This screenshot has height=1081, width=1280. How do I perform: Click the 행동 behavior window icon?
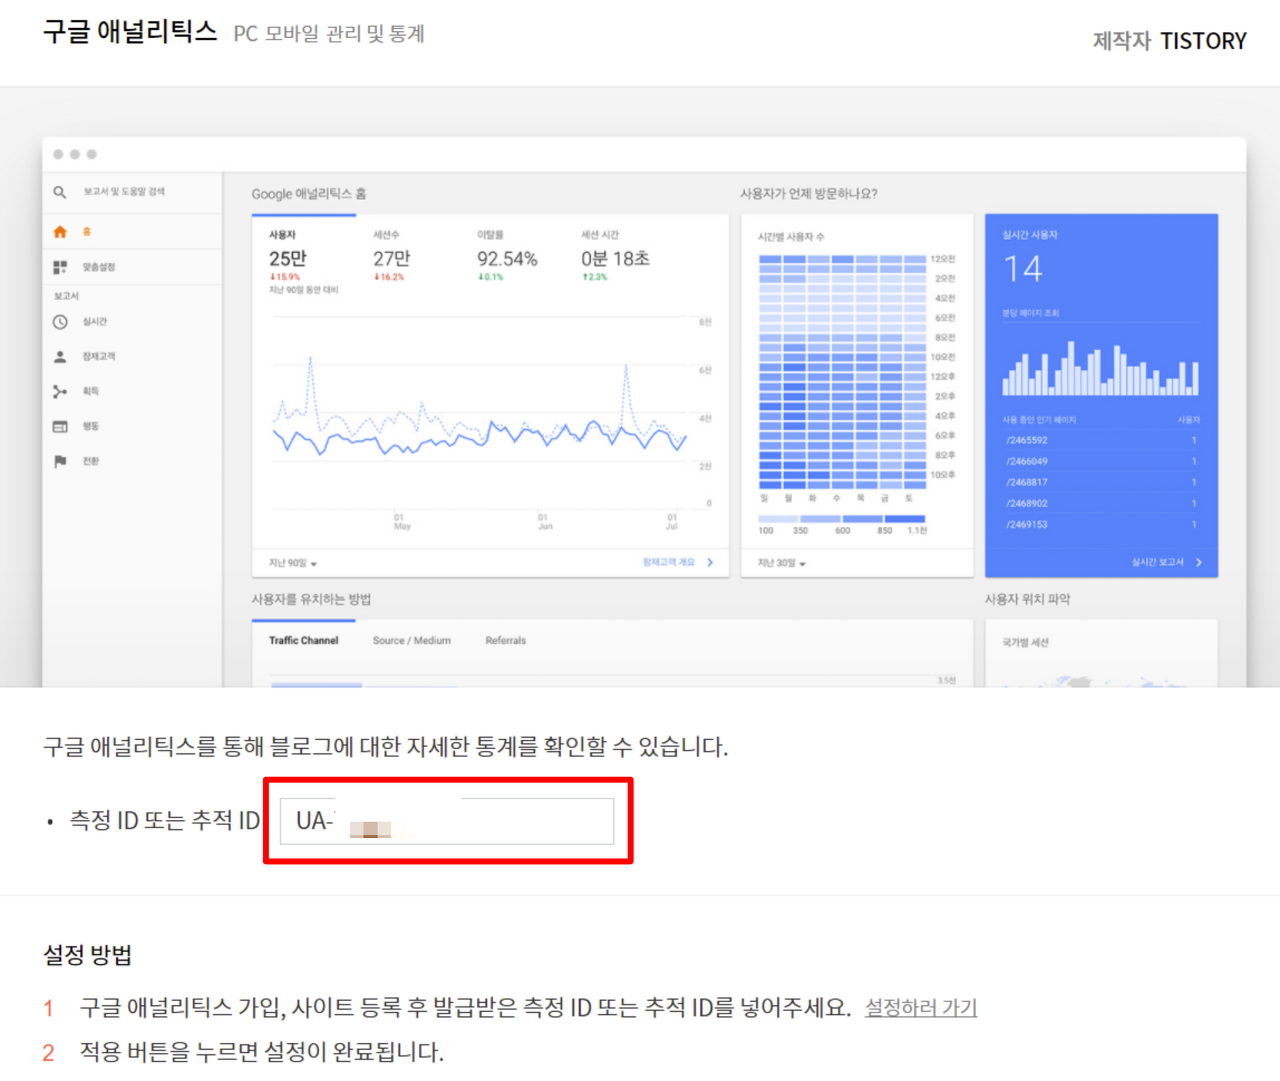(x=60, y=427)
